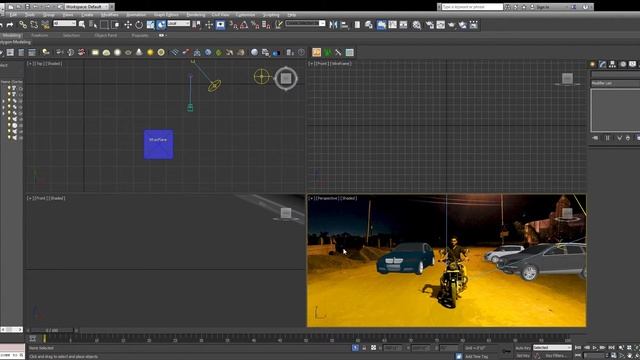Click the Add Time Tag label

point(476,356)
